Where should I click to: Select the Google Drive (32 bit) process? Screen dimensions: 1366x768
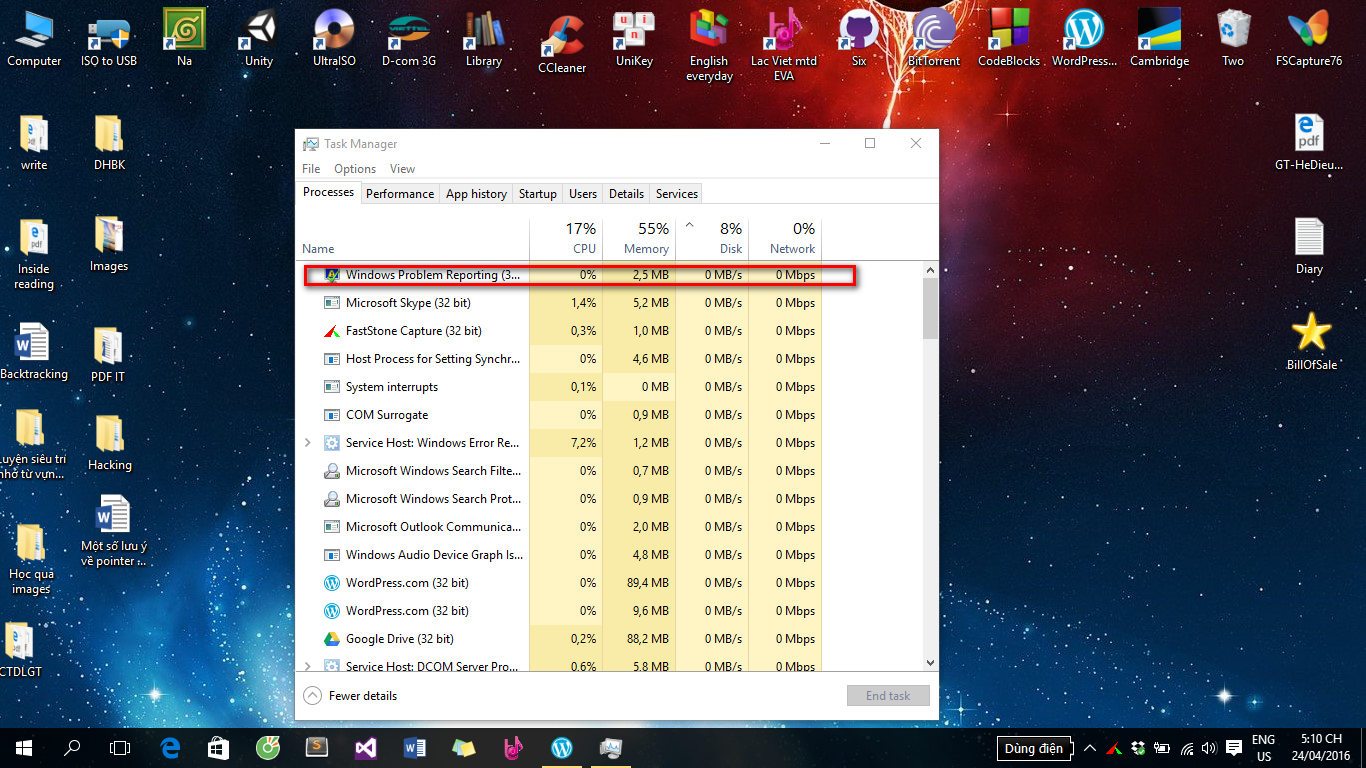tap(561, 639)
